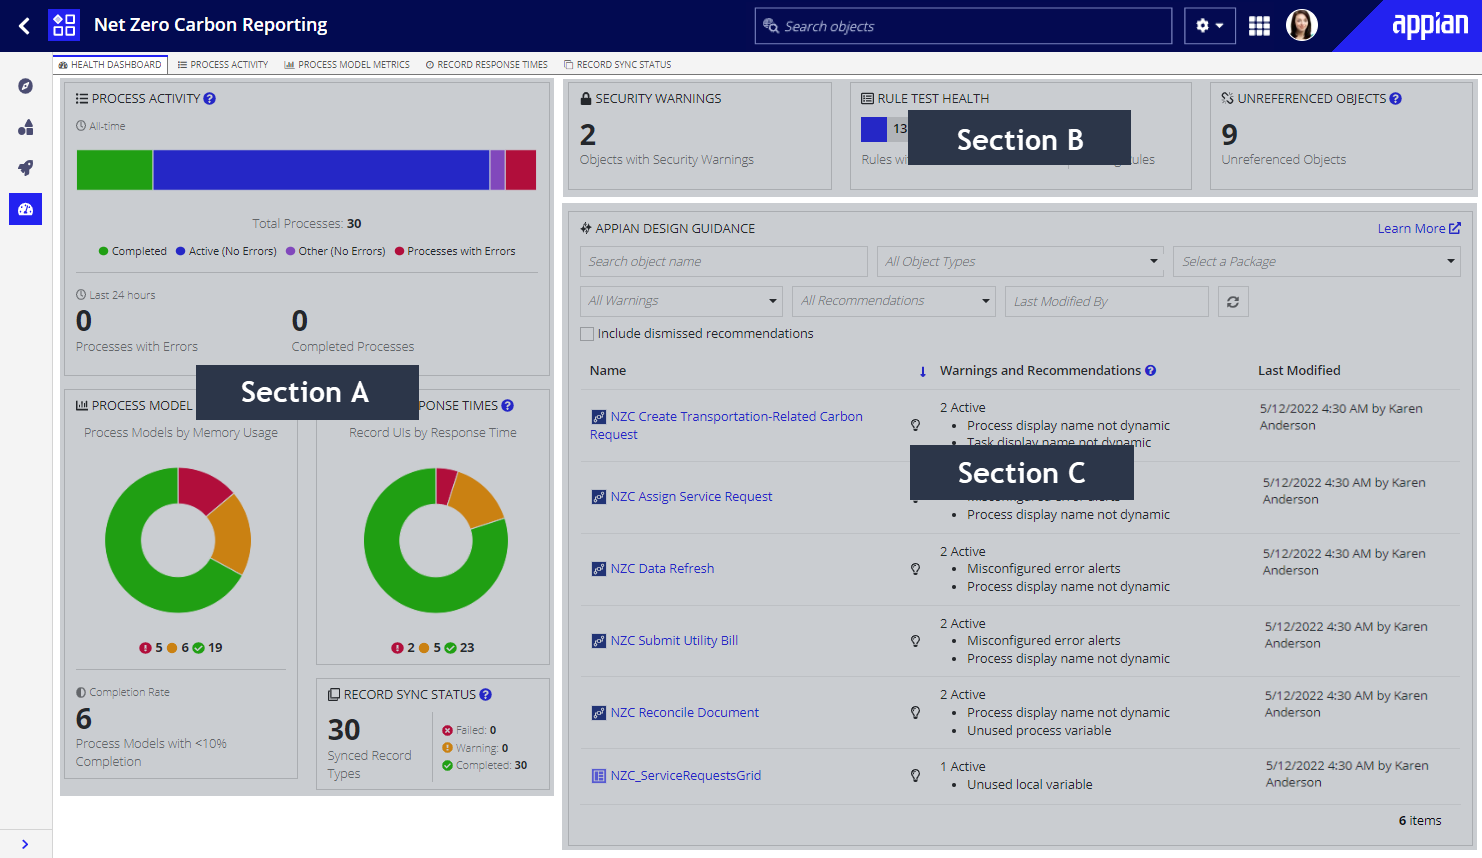
Task: Open NZC Assign Service Request
Action: [691, 496]
